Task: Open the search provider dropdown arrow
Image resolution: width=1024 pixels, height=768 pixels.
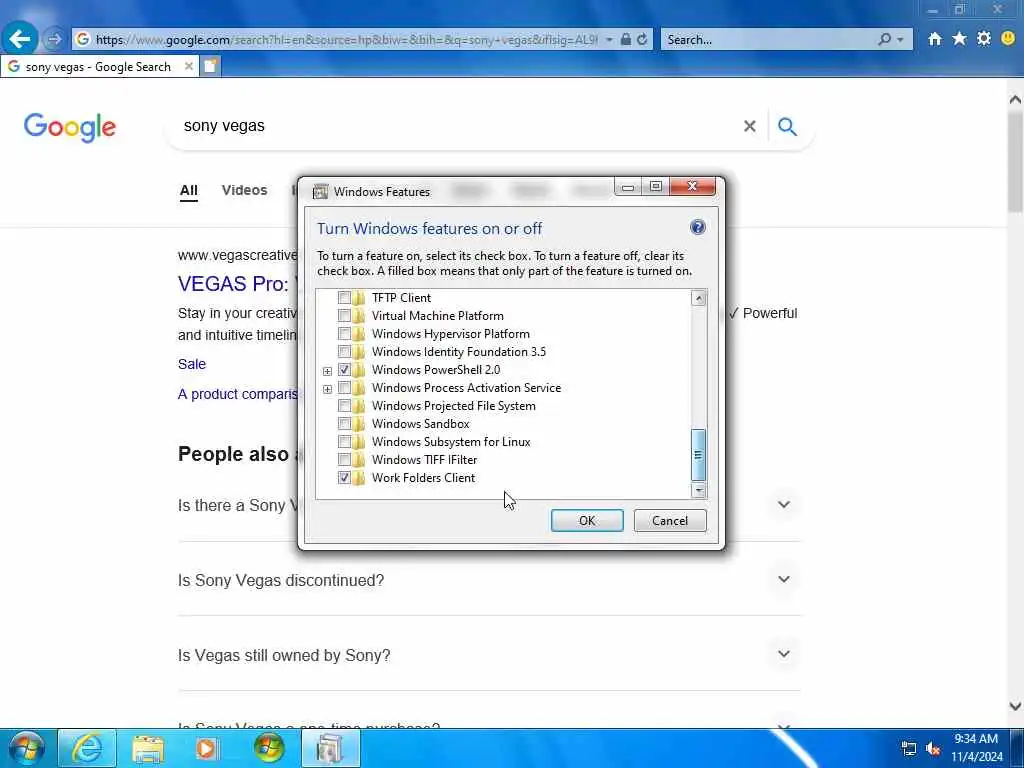Action: coord(901,39)
